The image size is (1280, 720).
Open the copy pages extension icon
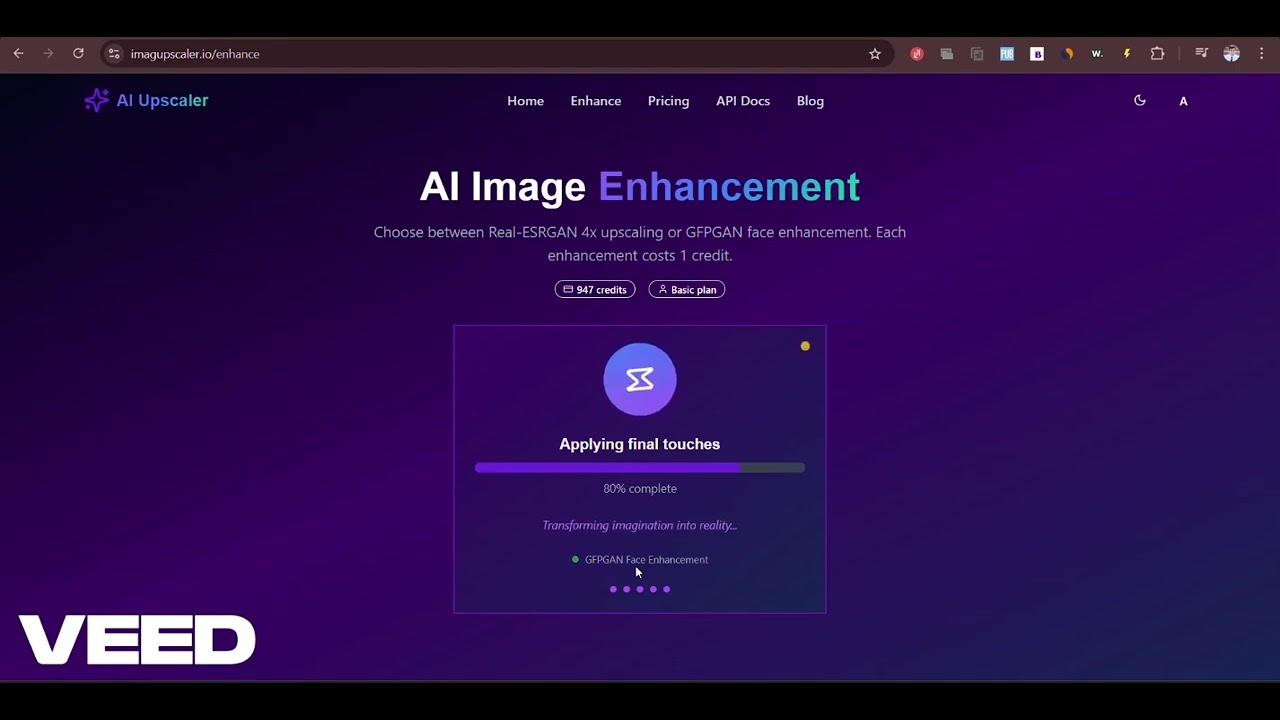tap(977, 54)
